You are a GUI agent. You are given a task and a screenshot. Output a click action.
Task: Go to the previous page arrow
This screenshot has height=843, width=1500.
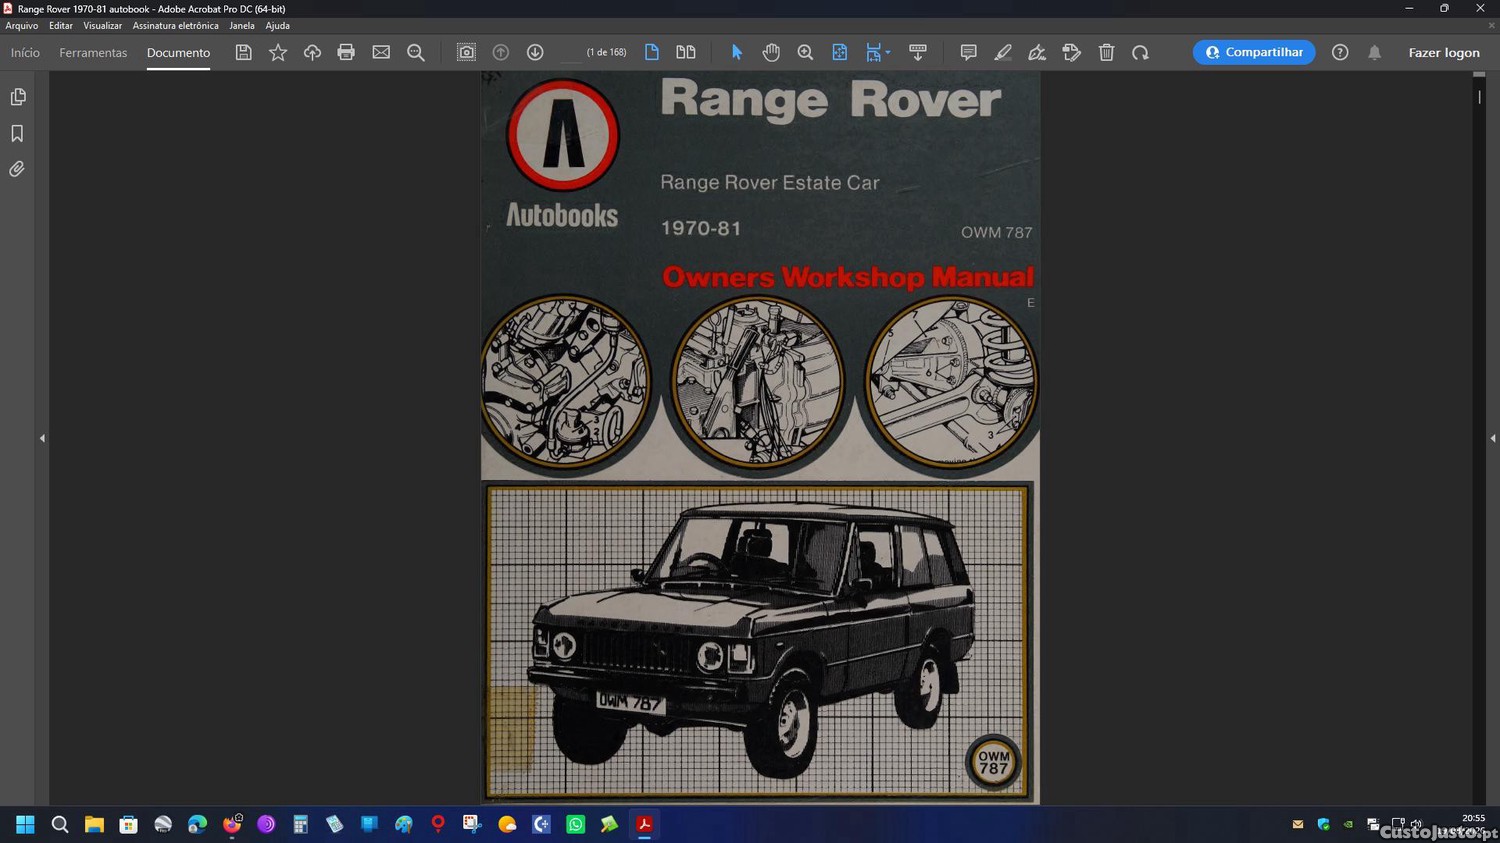coord(501,52)
